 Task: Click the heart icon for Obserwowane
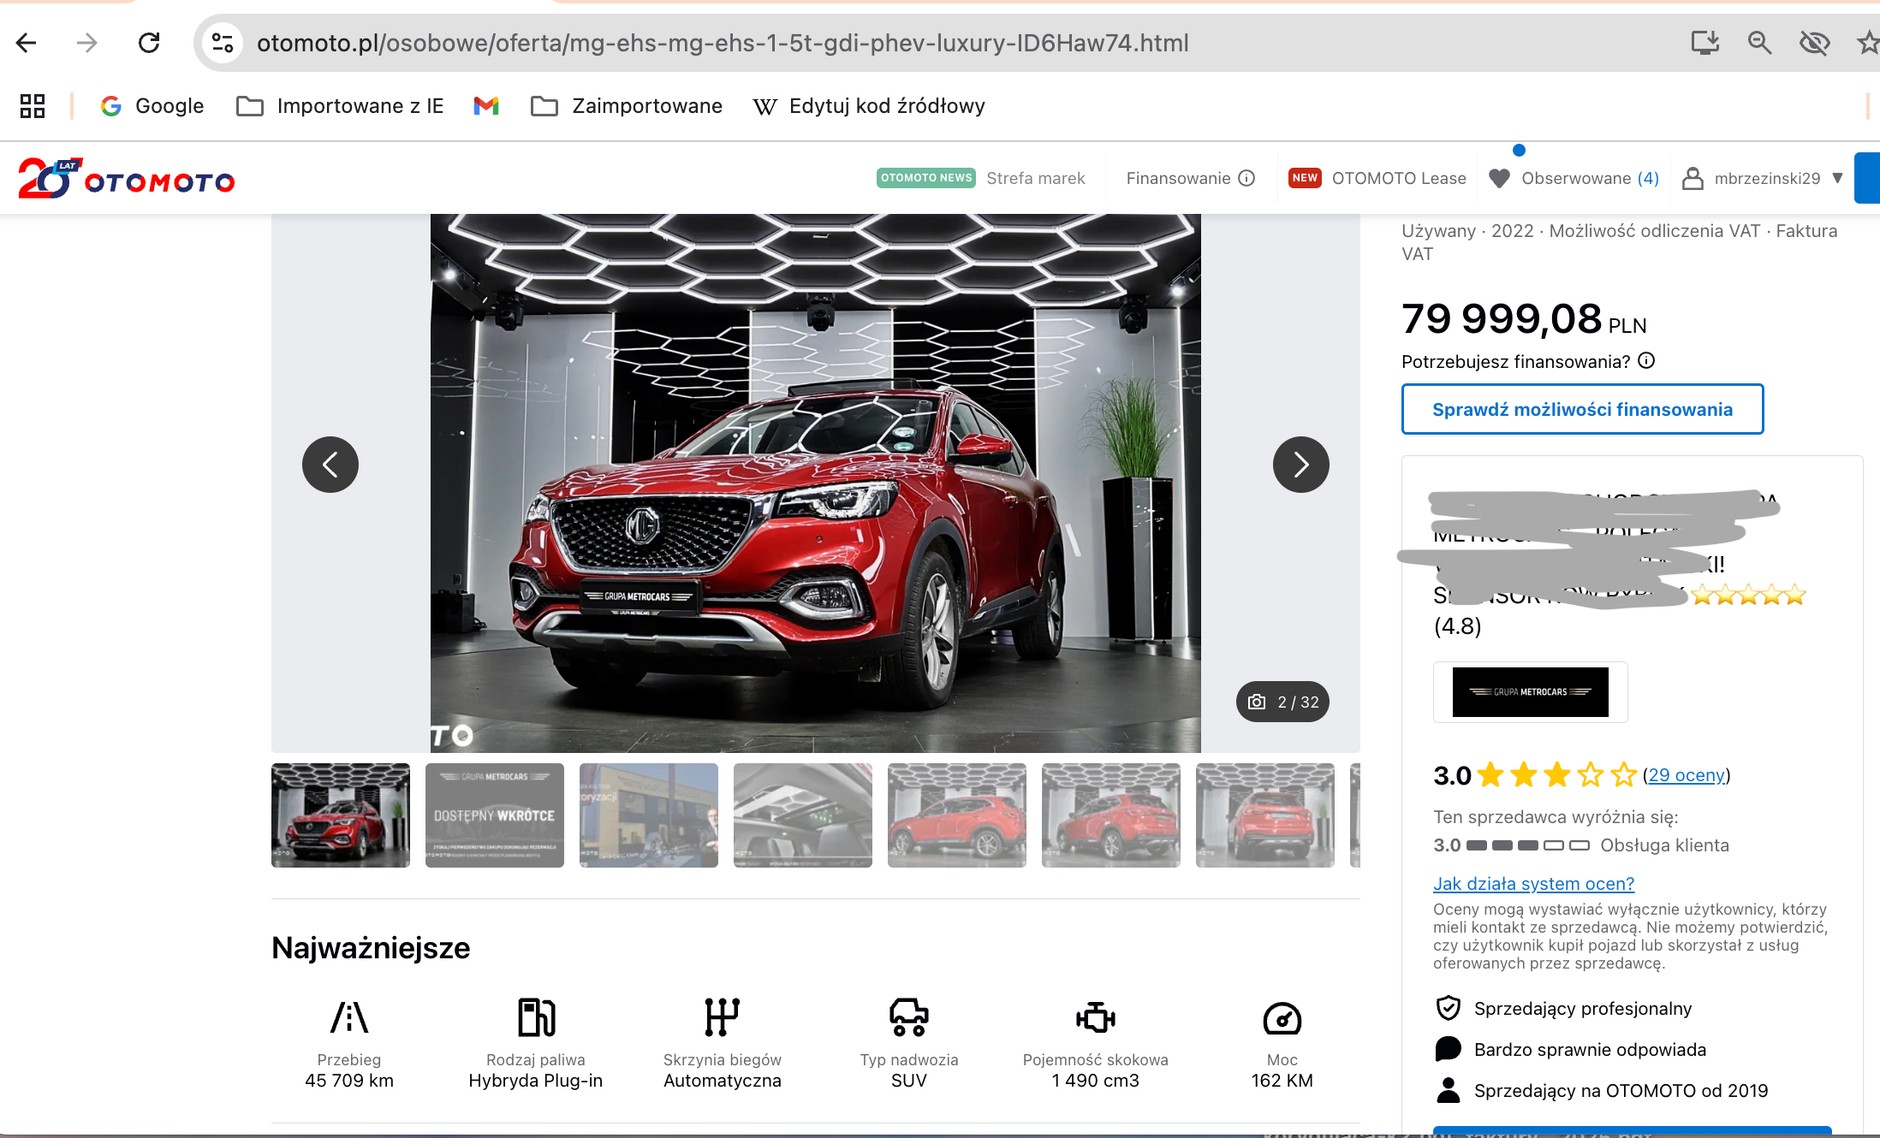[x=1498, y=178]
